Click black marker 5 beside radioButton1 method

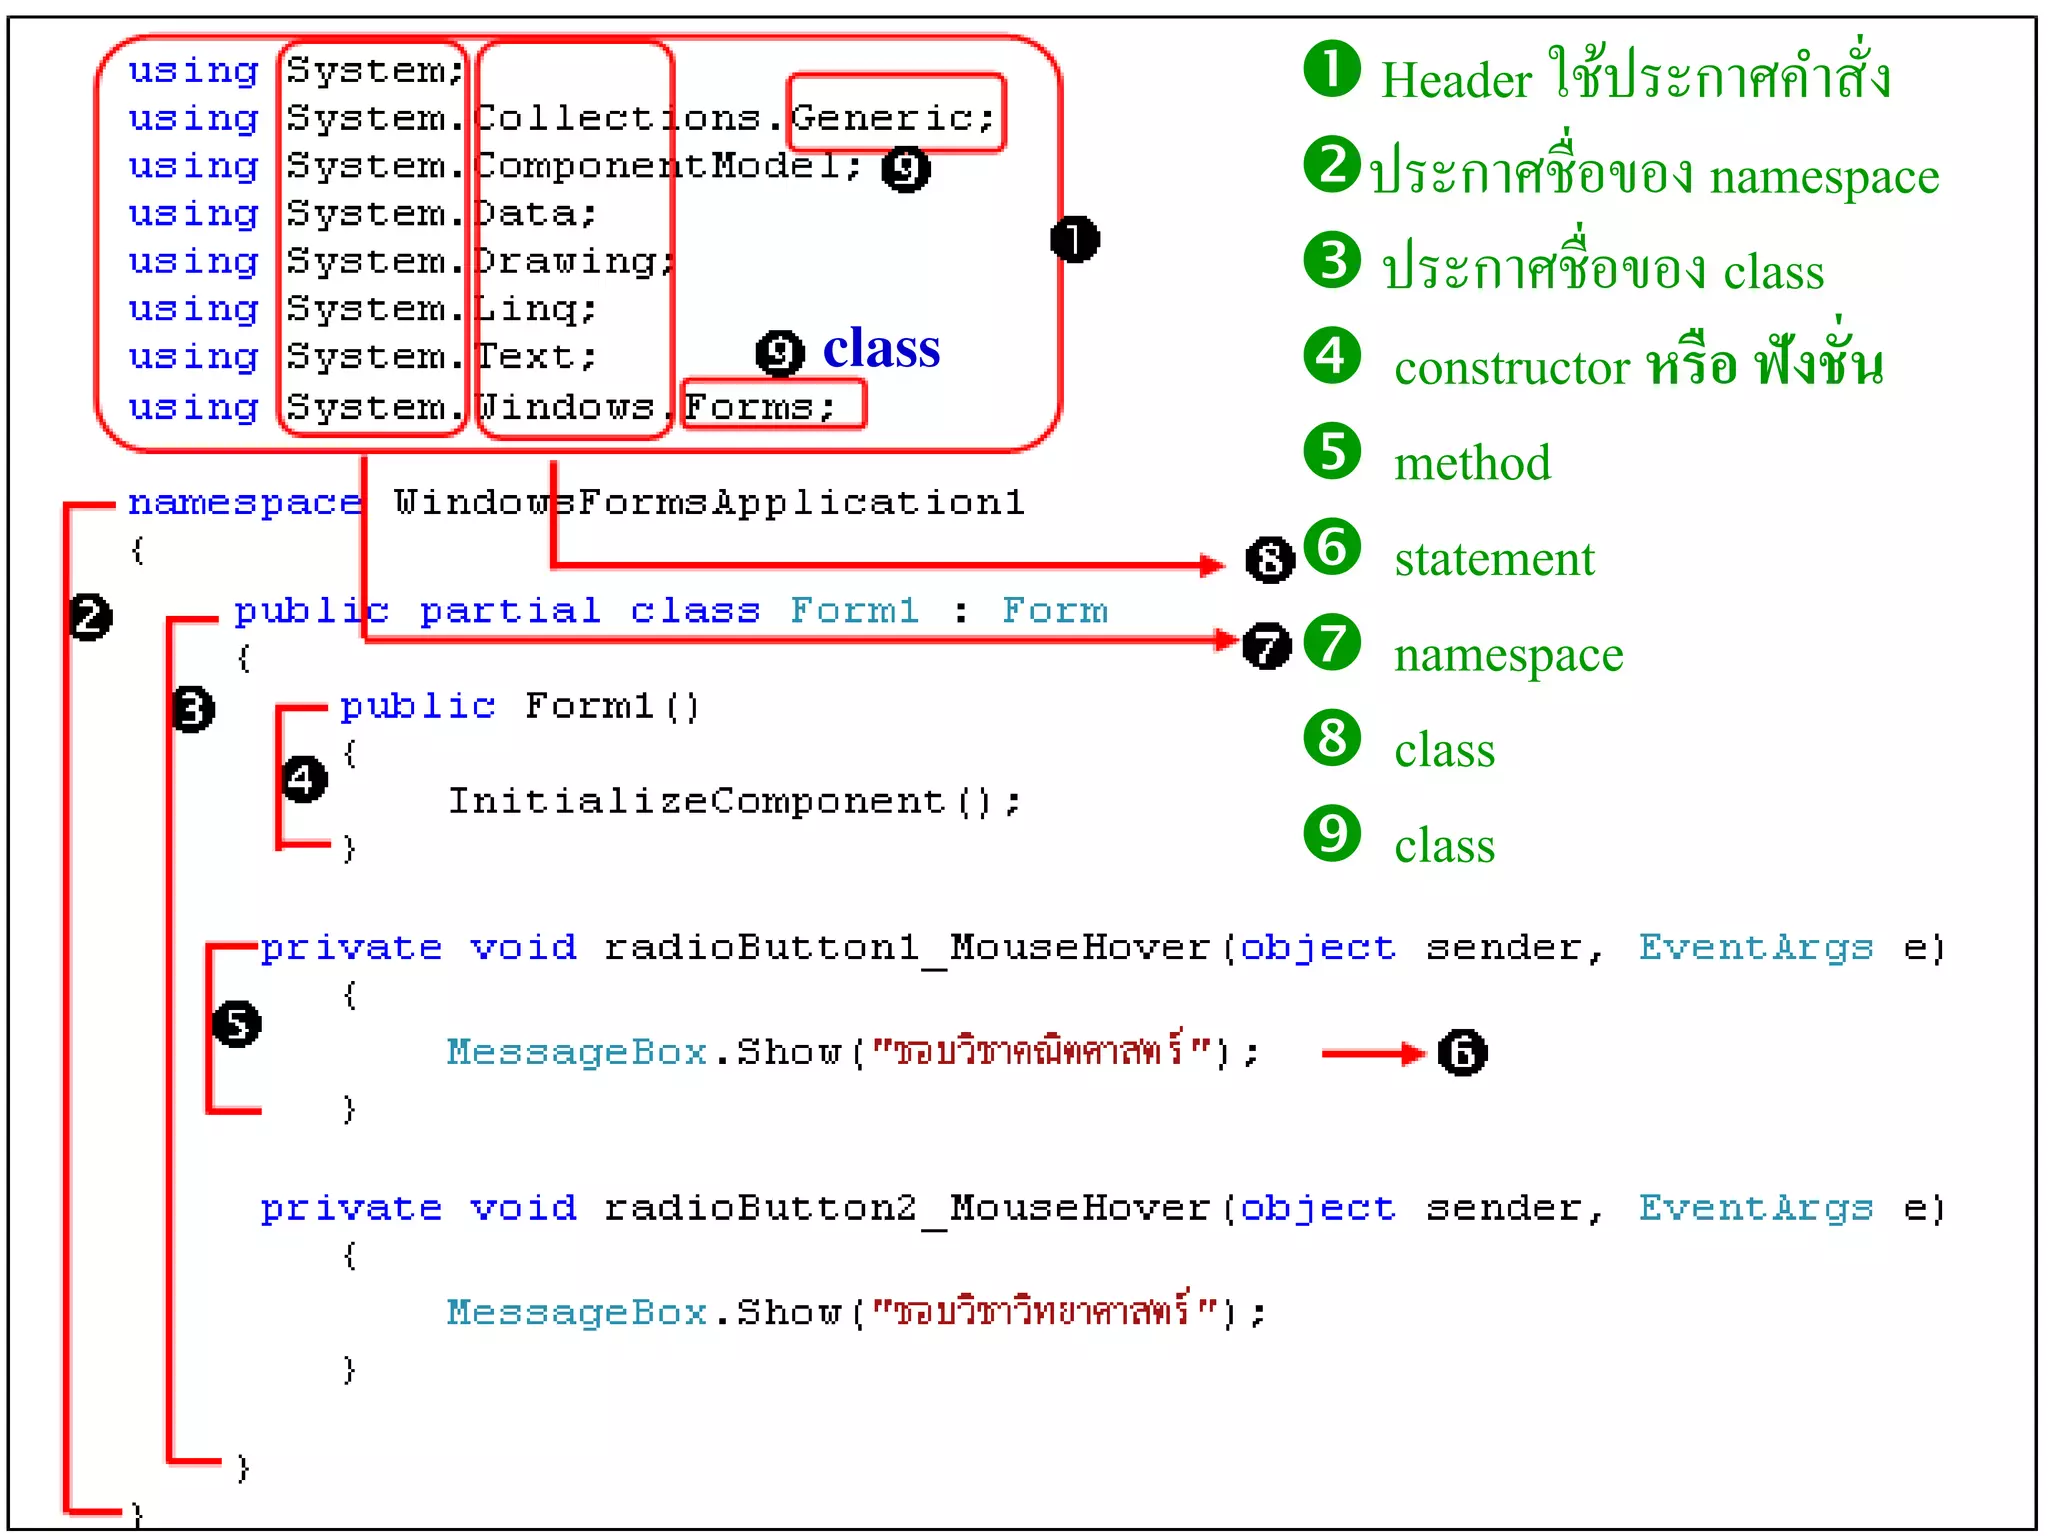pos(237,1023)
